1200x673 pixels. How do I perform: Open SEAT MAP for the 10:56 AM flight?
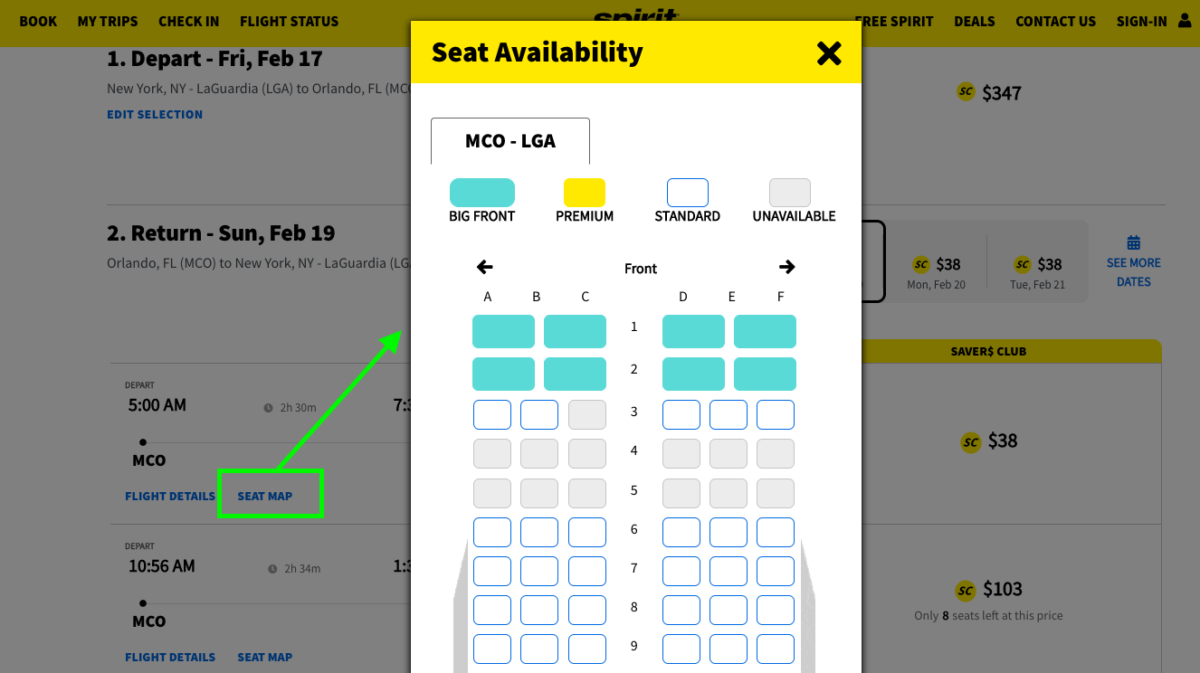(264, 657)
